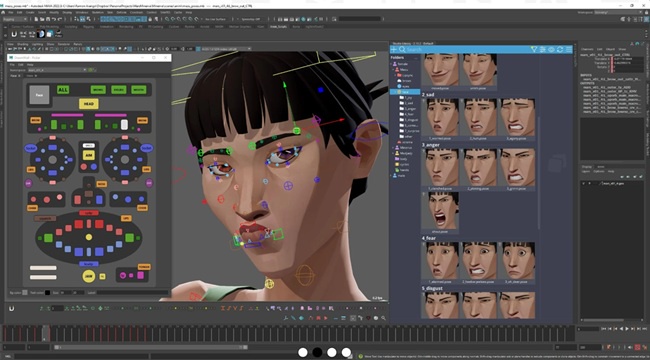Open the Shading menu of the viewport panel

click(x=22, y=44)
